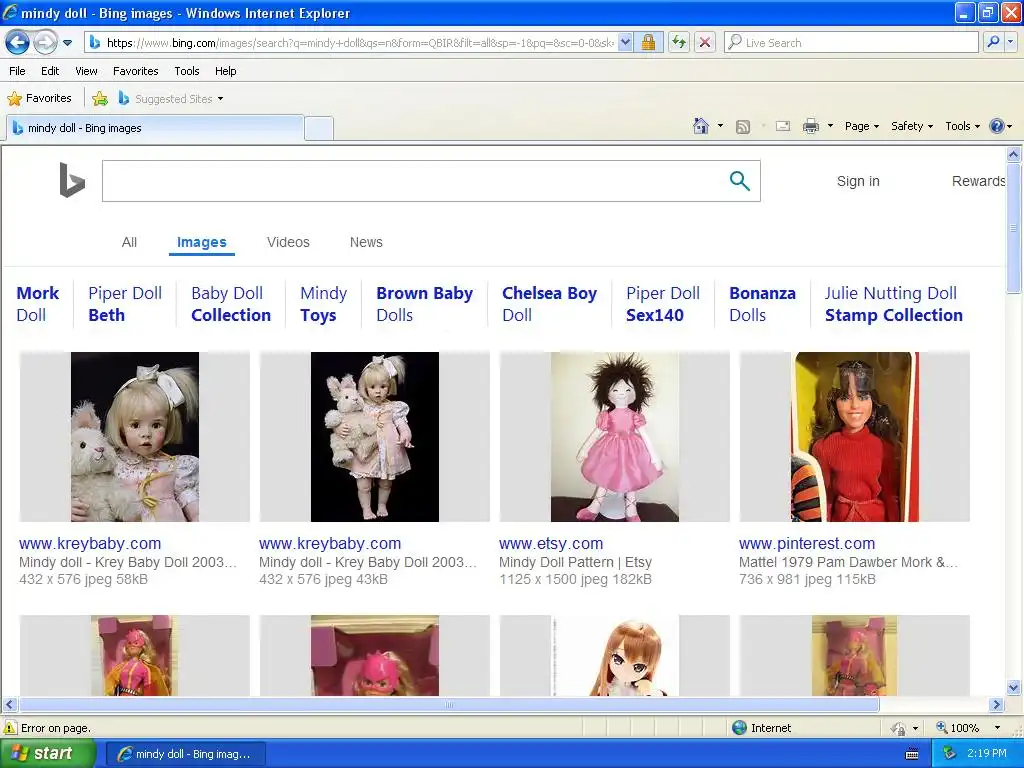Open Live Search provider options dropdown

[1010, 42]
